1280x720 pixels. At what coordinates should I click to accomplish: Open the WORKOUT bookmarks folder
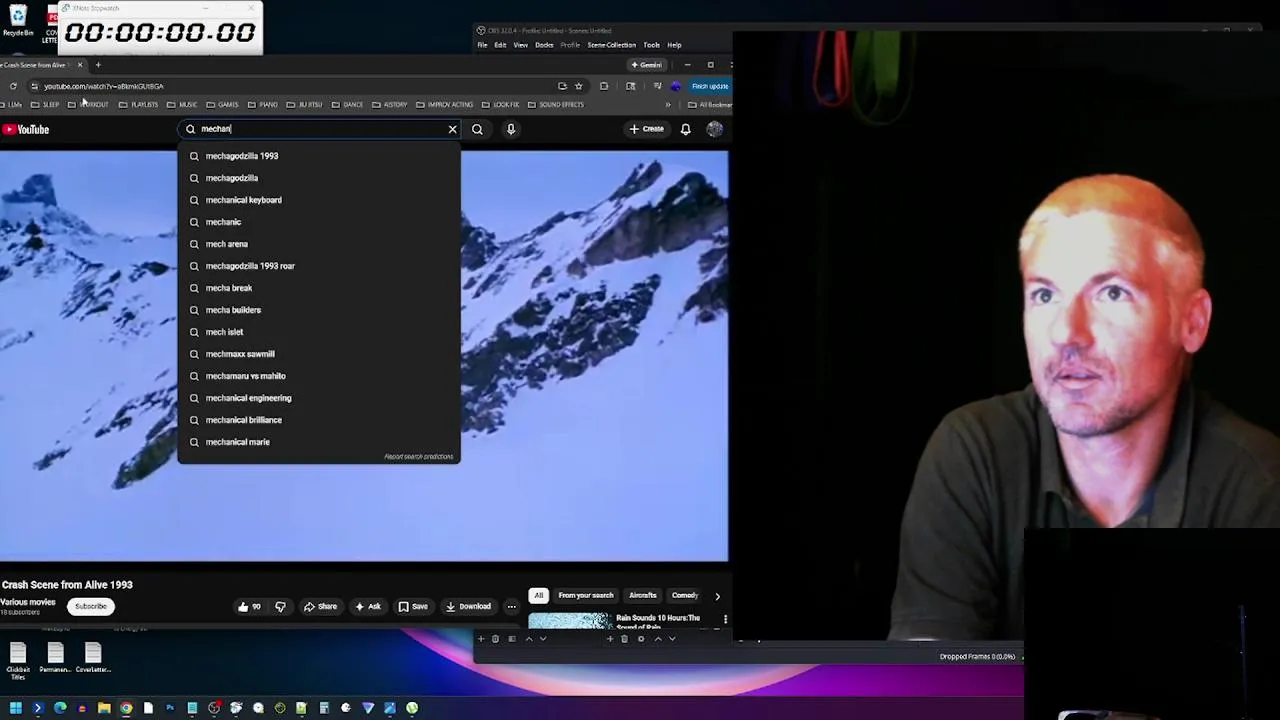coord(88,104)
